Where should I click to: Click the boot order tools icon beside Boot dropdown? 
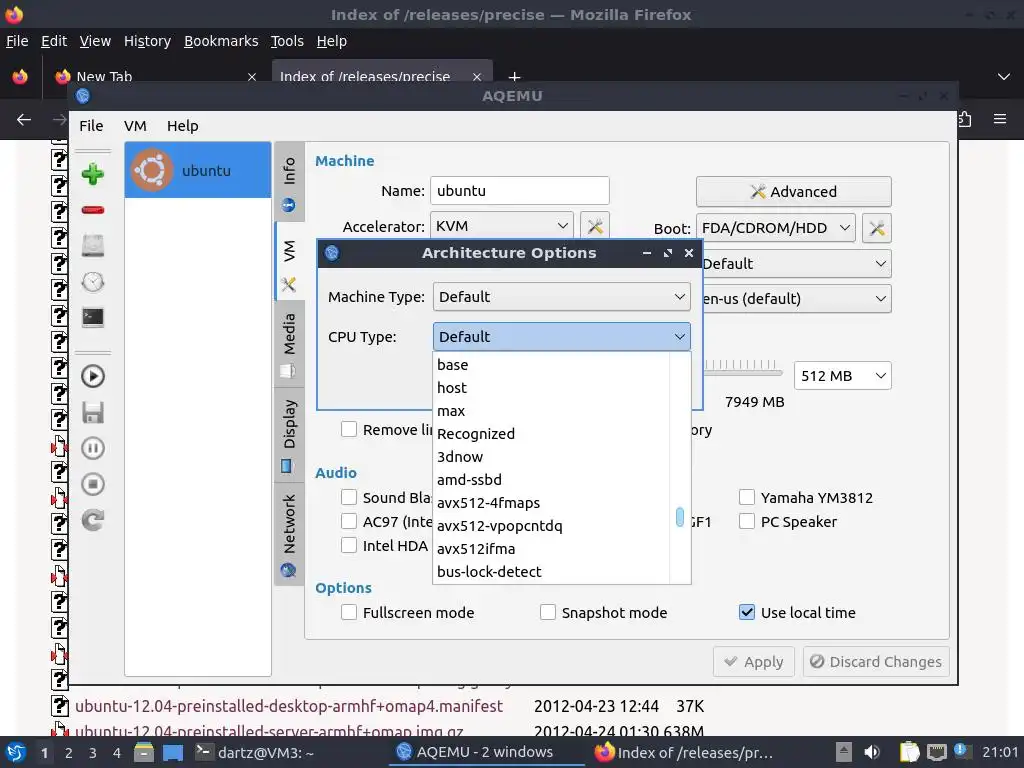point(876,228)
